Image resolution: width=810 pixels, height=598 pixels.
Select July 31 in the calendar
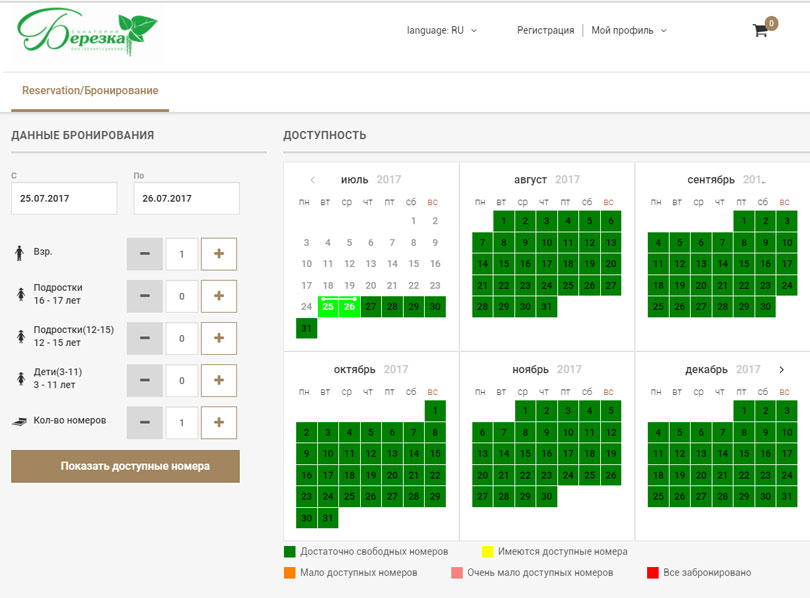click(305, 328)
